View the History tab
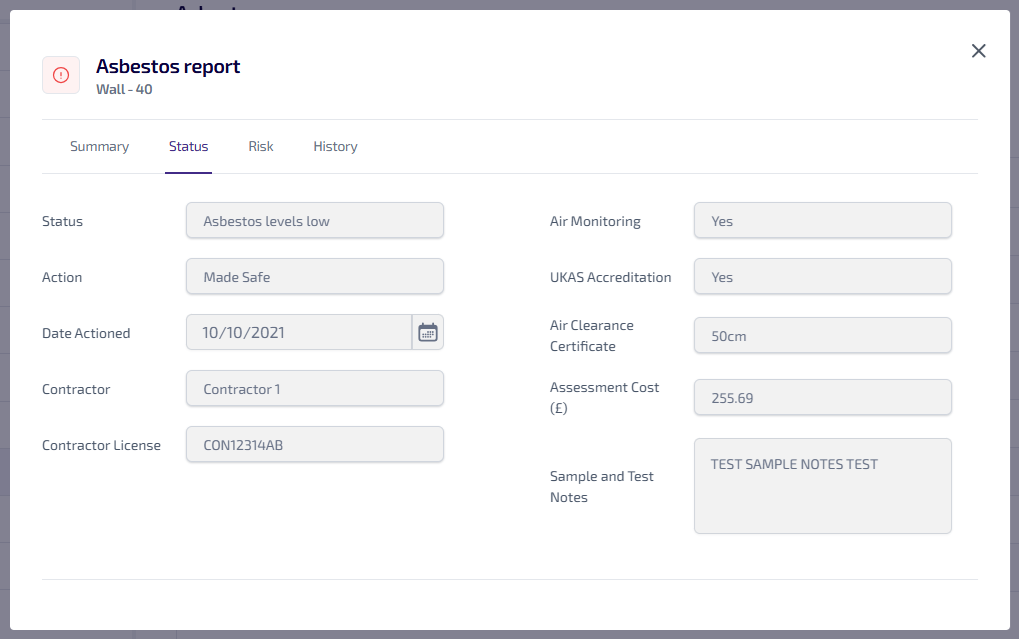Screen dimensions: 1019x639 coord(335,146)
